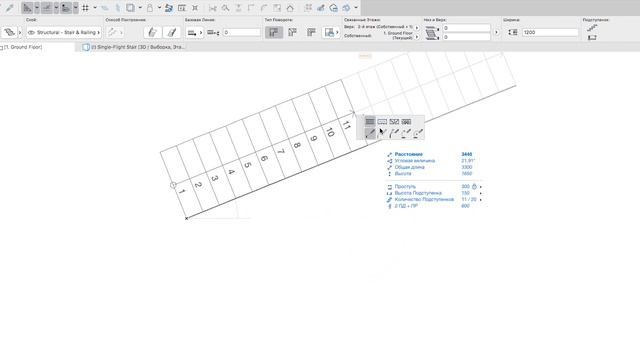Image resolution: width=640 pixels, height=360 pixels.
Task: Select the second pet palette top row icon
Action: pyautogui.click(x=382, y=122)
